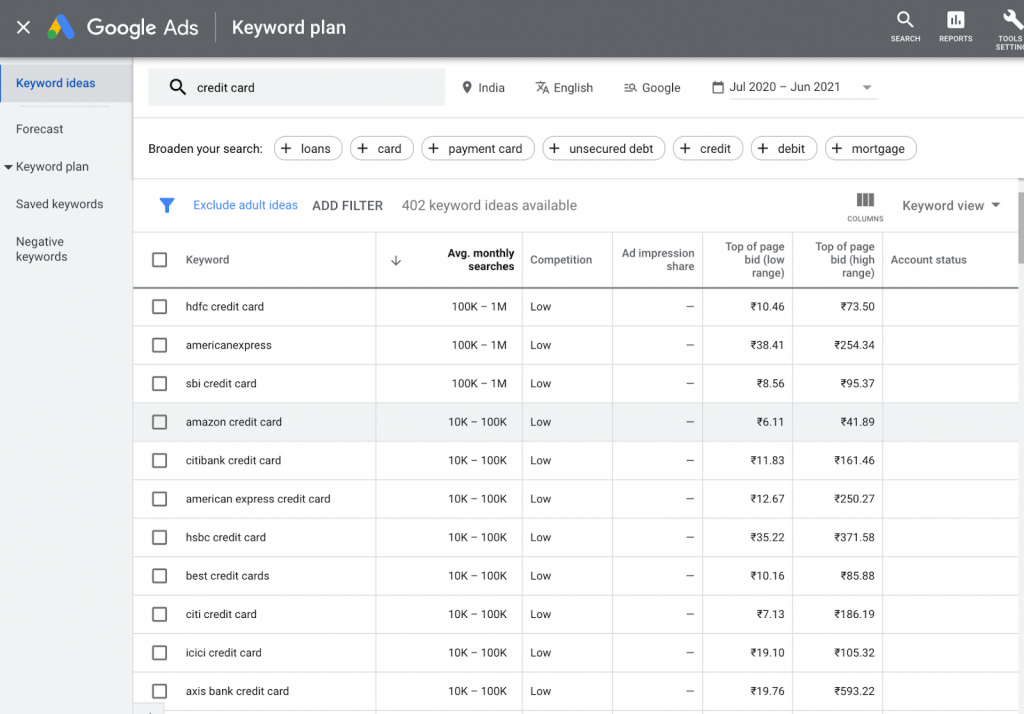Click the Exclude adult ideas link
Viewport: 1024px width, 714px height.
[246, 205]
